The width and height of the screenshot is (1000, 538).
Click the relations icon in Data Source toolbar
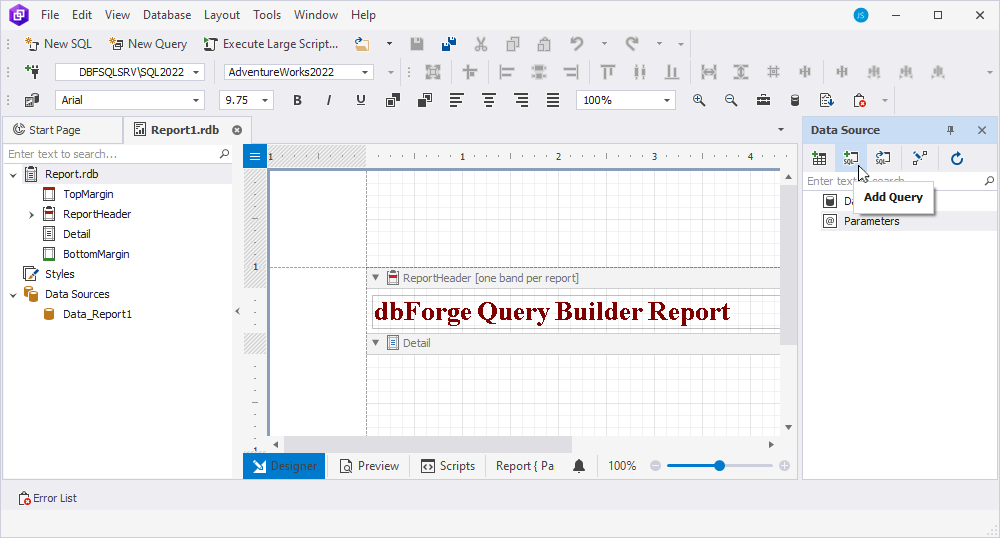click(920, 158)
